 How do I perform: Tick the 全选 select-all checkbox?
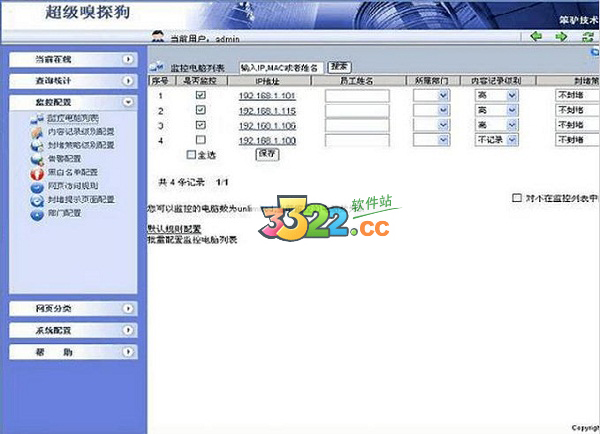(192, 155)
